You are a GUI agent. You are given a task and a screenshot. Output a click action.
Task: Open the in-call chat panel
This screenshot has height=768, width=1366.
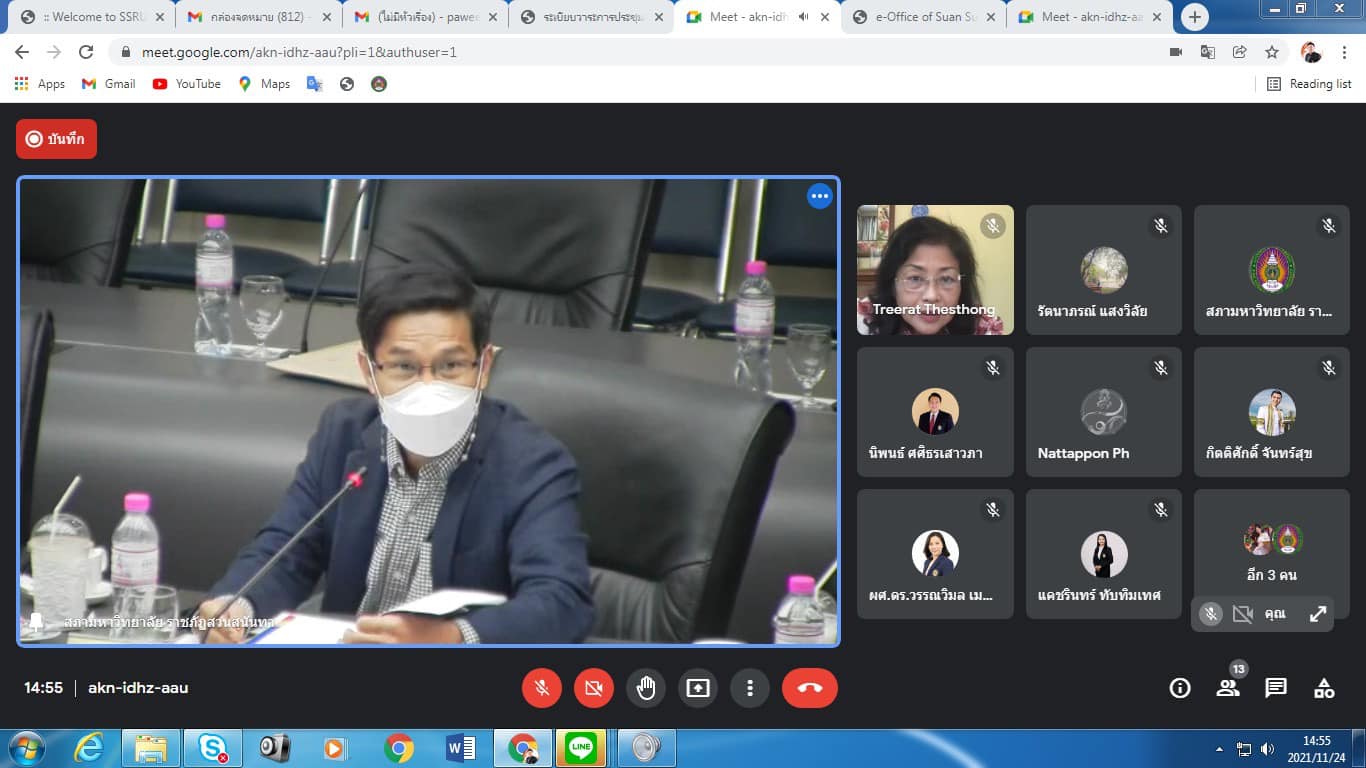1276,688
